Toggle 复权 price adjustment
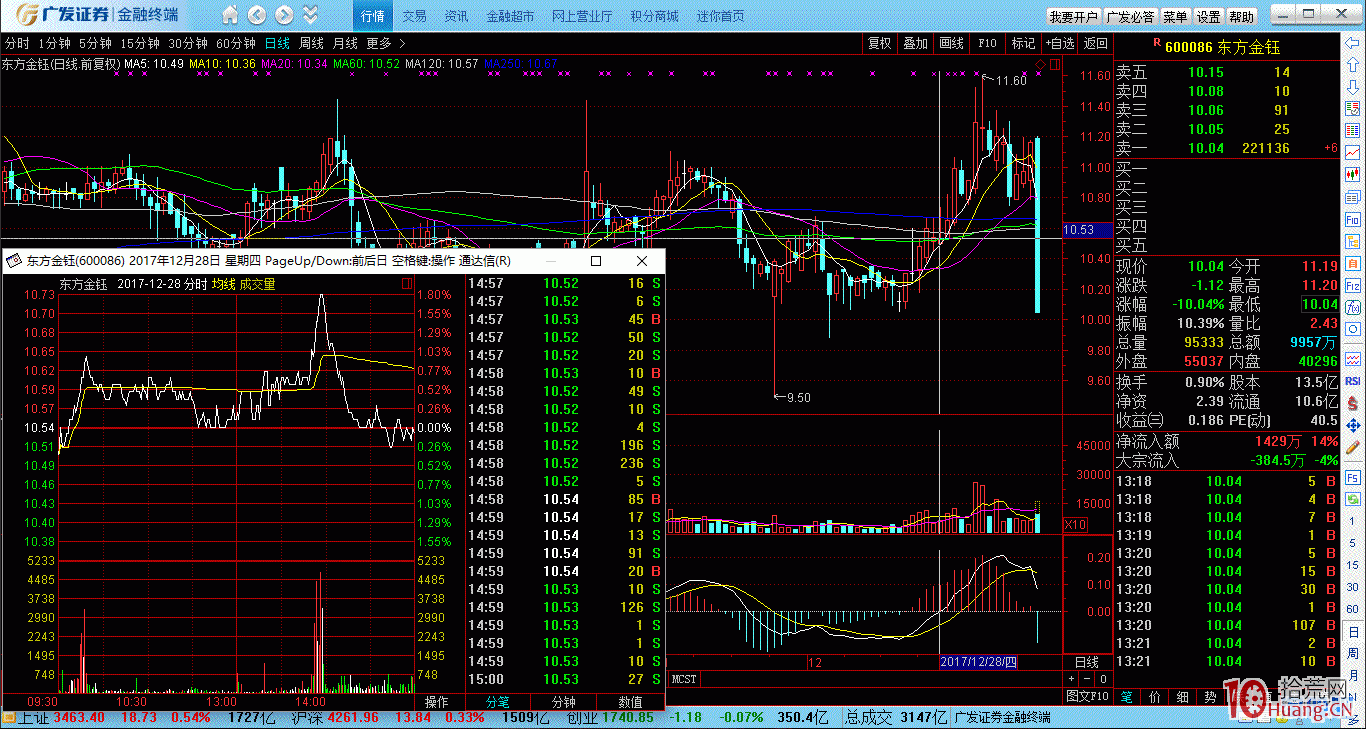1366x729 pixels. 879,43
